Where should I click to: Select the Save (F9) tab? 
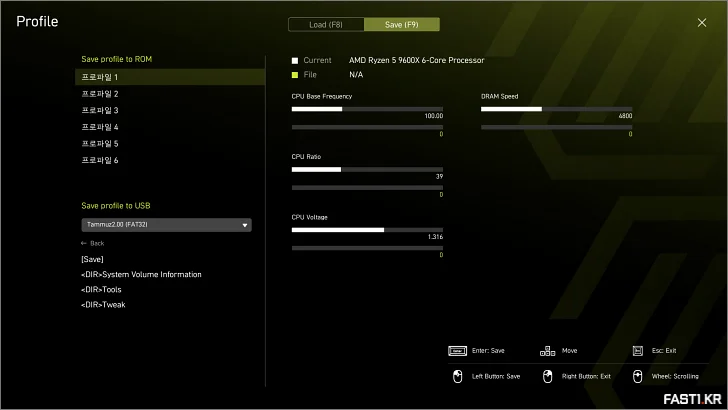point(402,25)
